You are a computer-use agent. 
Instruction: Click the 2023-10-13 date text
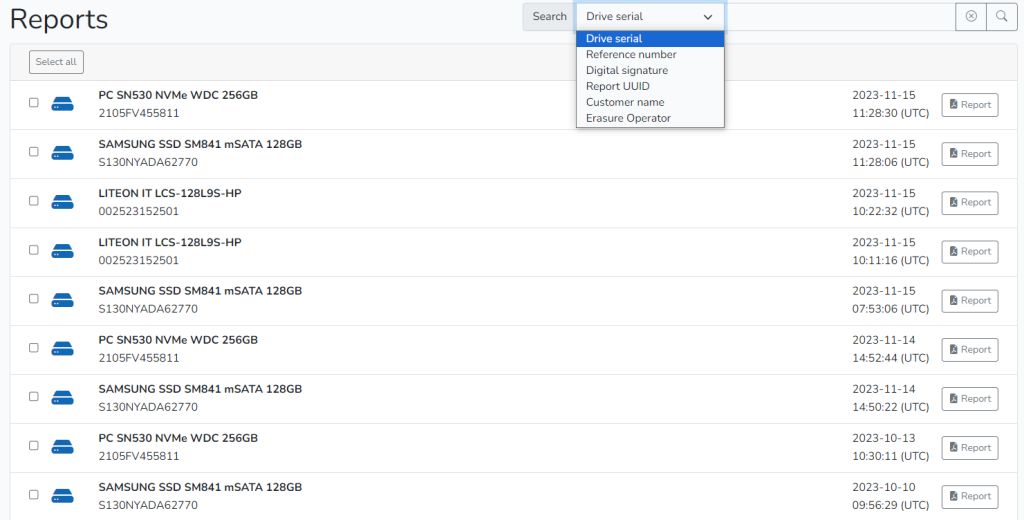click(x=884, y=438)
